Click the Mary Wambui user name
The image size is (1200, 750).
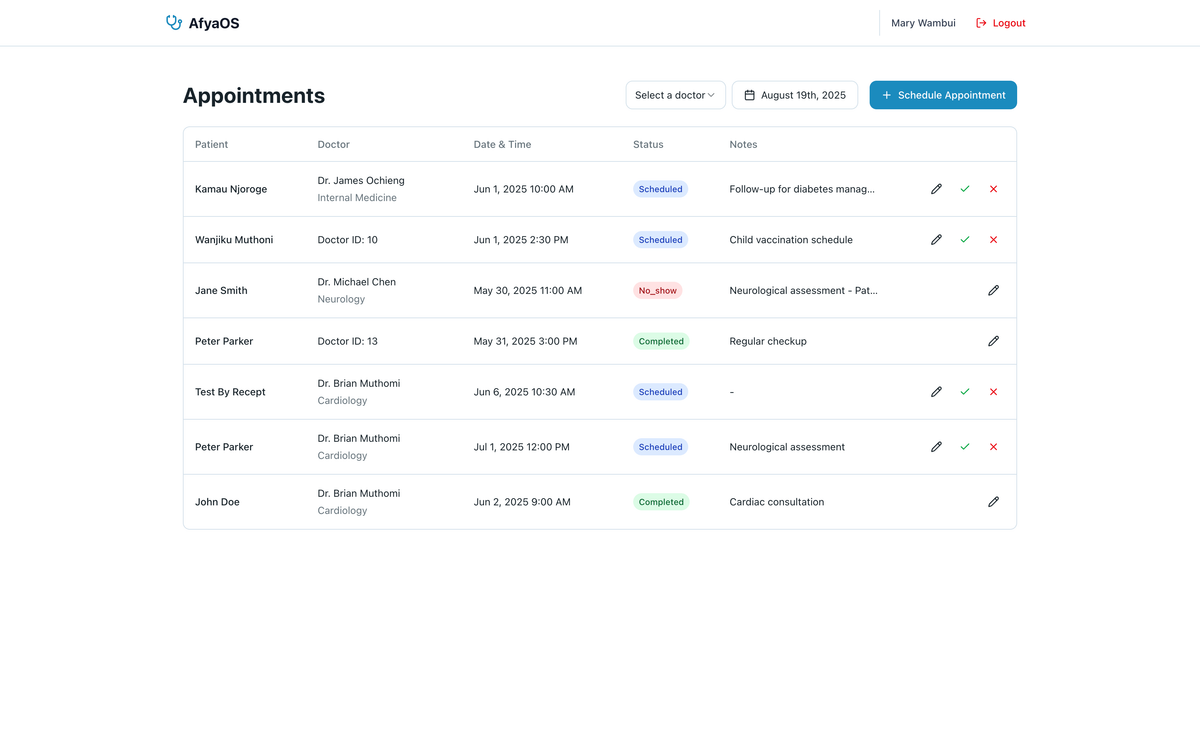coord(923,23)
